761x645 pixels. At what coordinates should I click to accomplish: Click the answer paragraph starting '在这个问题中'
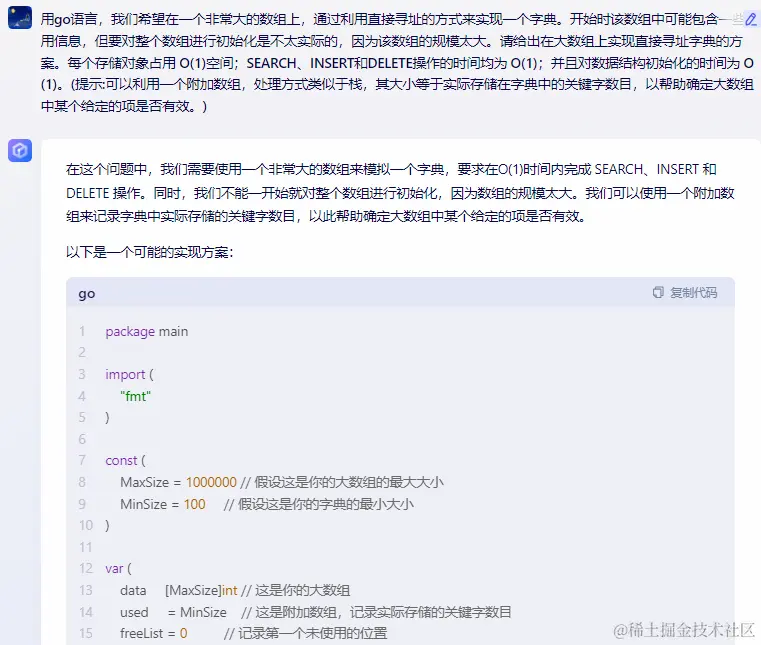coord(400,193)
